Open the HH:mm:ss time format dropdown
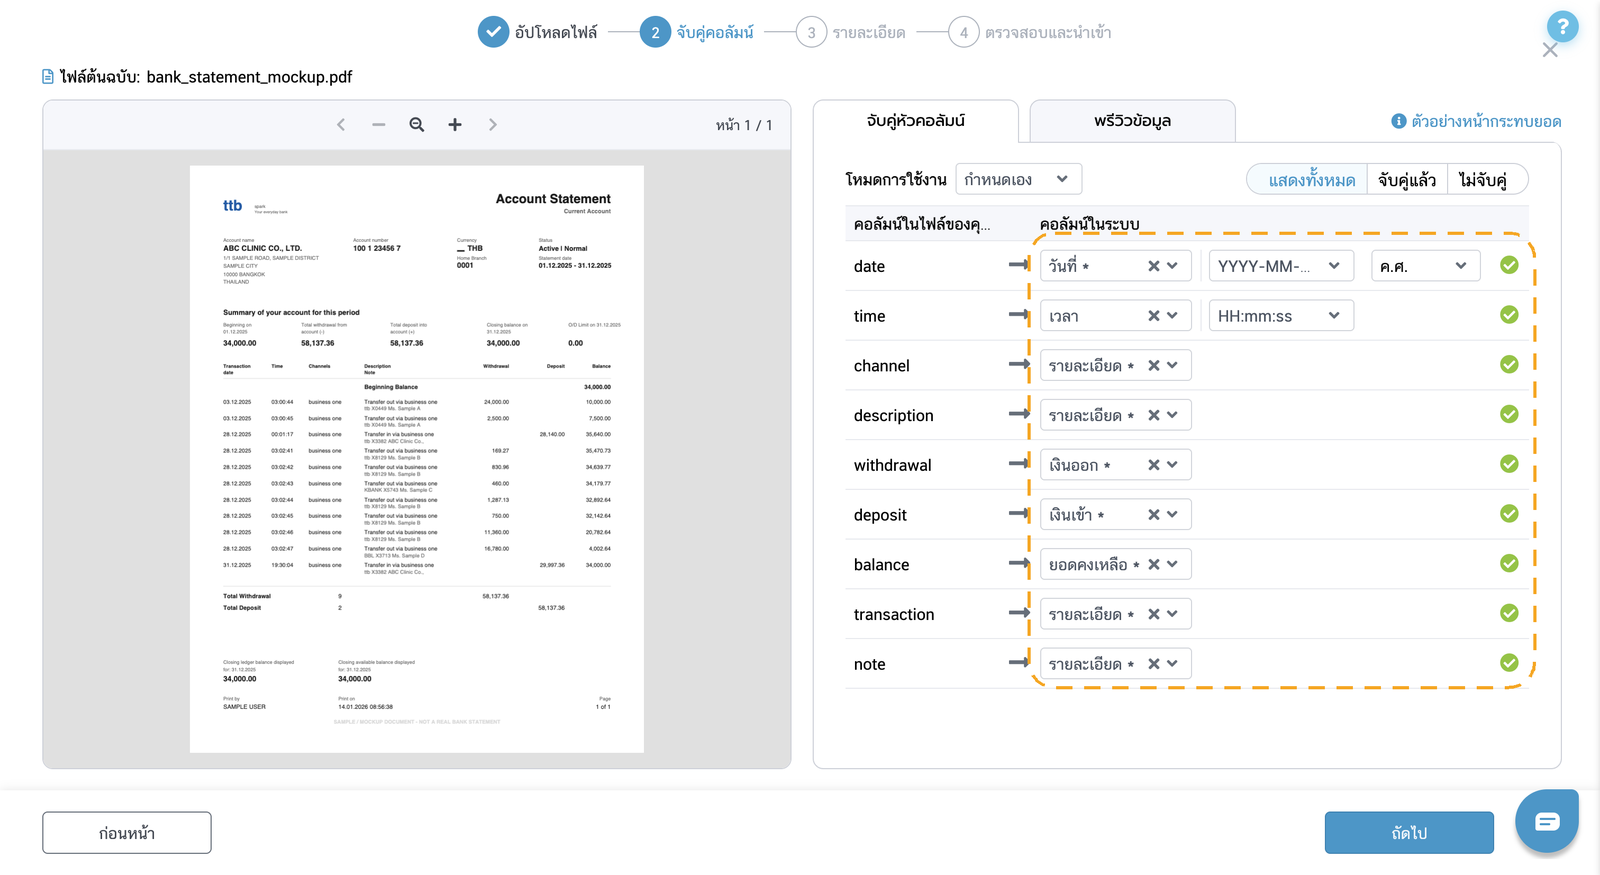1600x875 pixels. (1281, 316)
